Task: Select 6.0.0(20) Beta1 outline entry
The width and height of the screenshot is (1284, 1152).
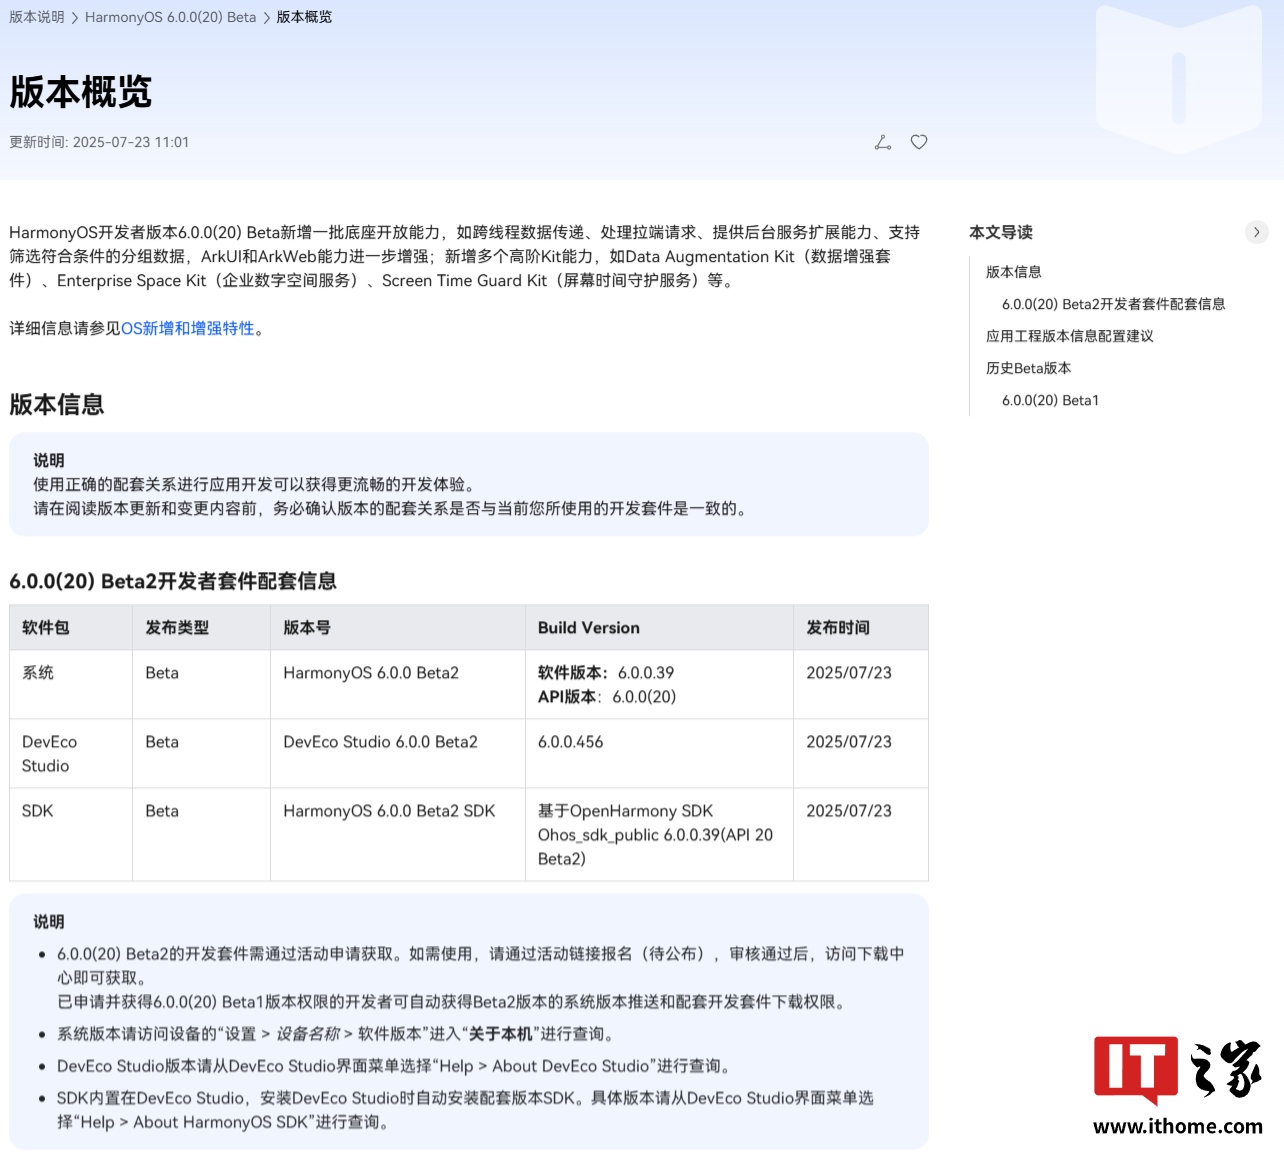Action: [1050, 400]
